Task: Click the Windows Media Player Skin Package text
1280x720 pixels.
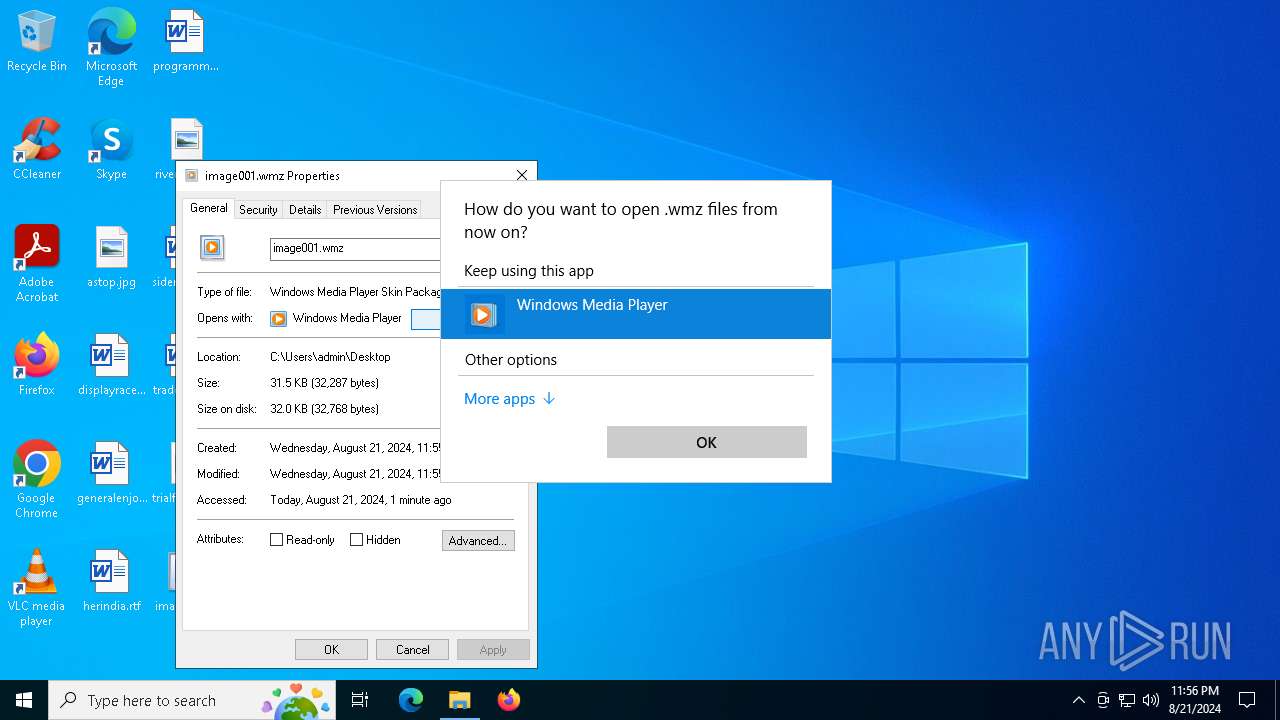Action: [355, 292]
